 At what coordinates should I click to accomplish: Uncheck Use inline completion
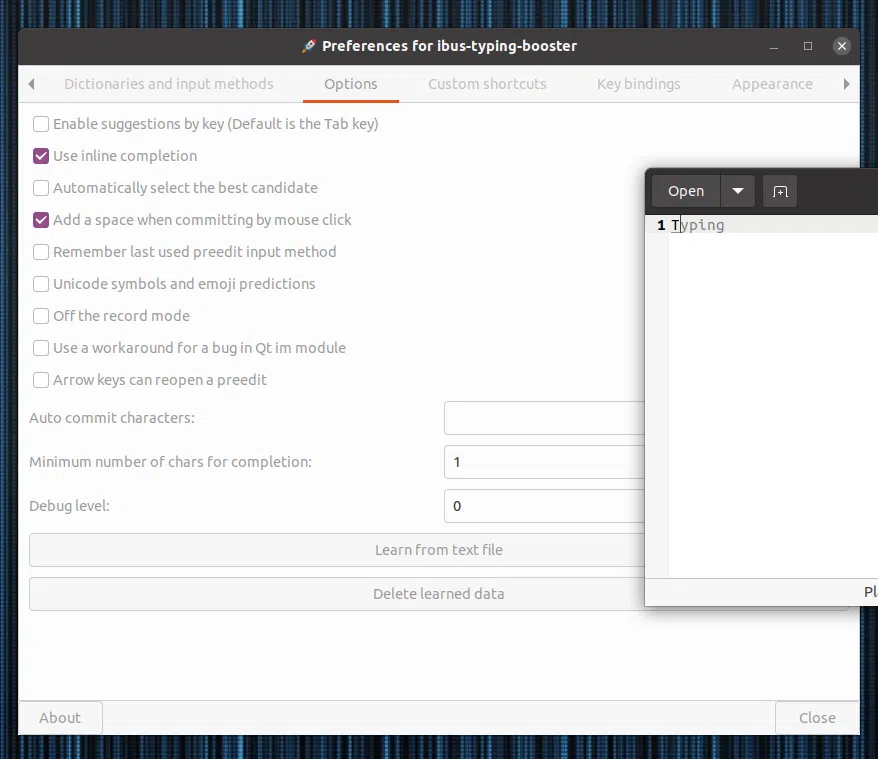pyautogui.click(x=41, y=156)
